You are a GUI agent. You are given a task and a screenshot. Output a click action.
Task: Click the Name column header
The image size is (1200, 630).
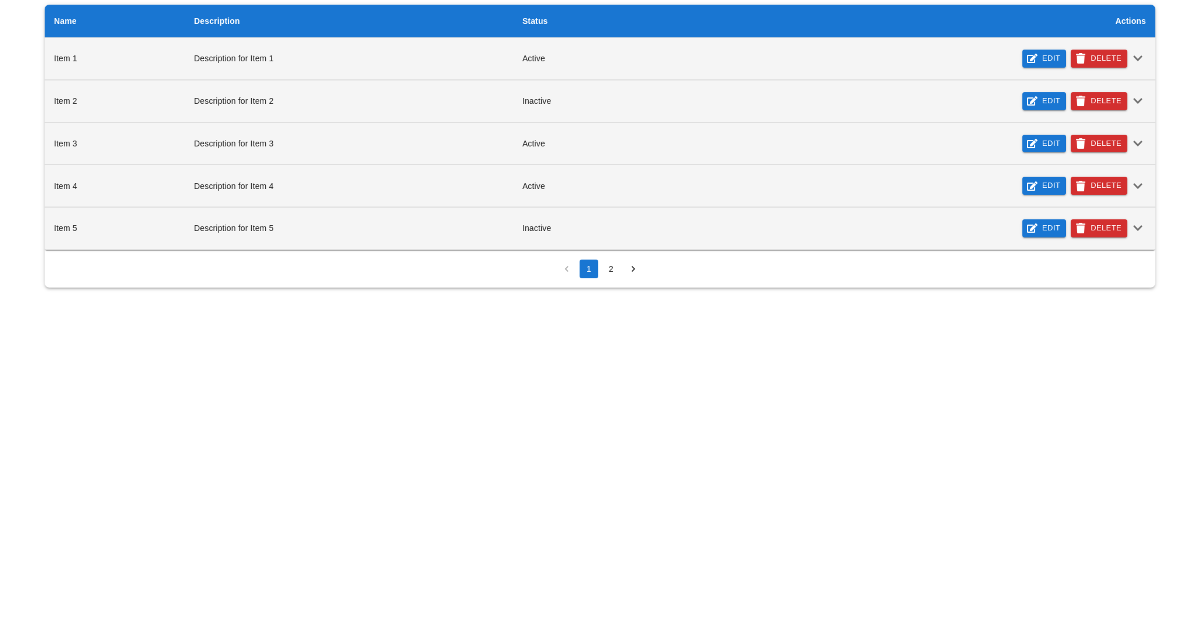point(65,21)
